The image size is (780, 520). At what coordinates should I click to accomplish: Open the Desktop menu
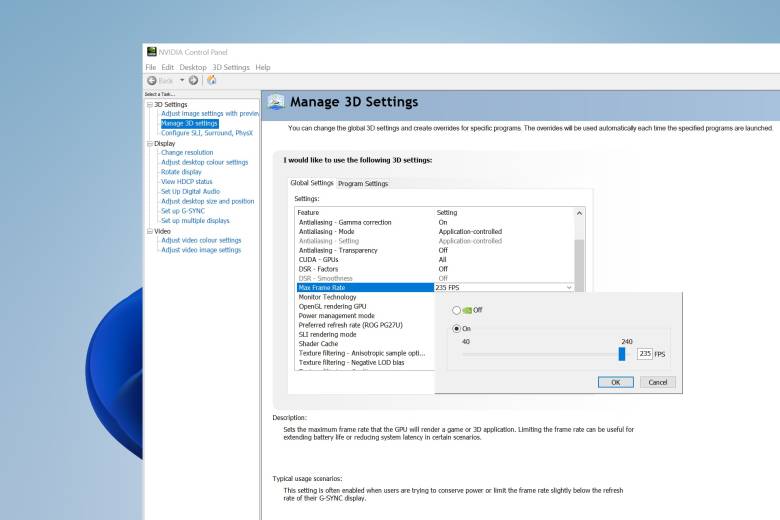[193, 67]
